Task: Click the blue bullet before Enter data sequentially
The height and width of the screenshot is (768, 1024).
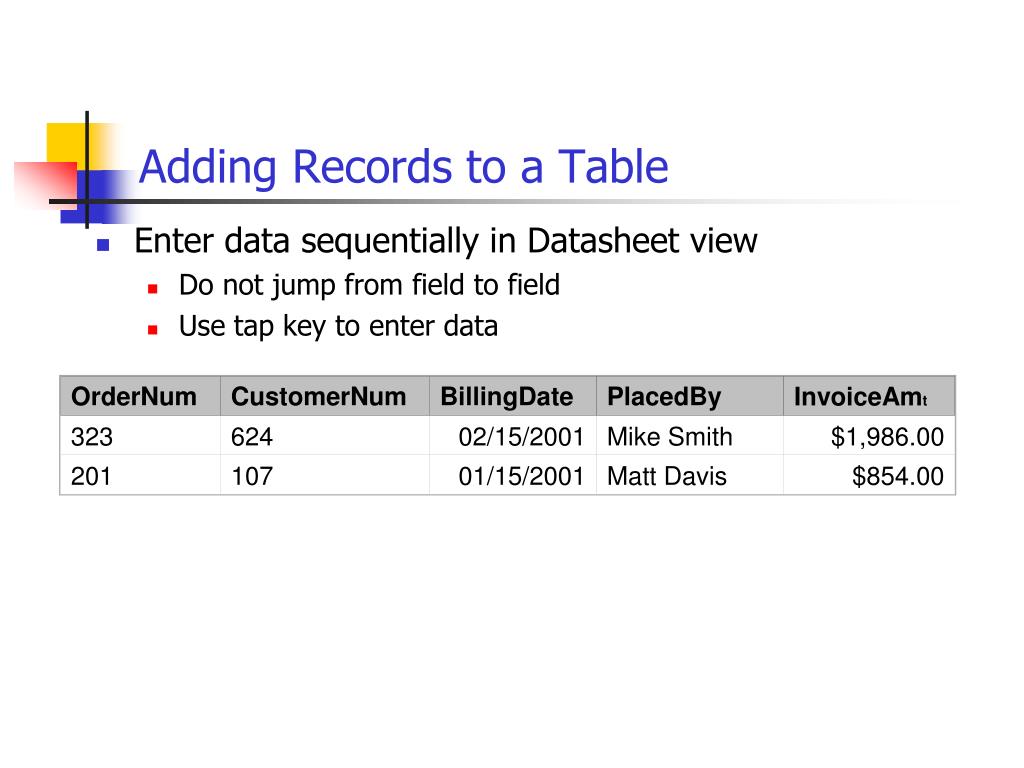Action: coord(103,245)
